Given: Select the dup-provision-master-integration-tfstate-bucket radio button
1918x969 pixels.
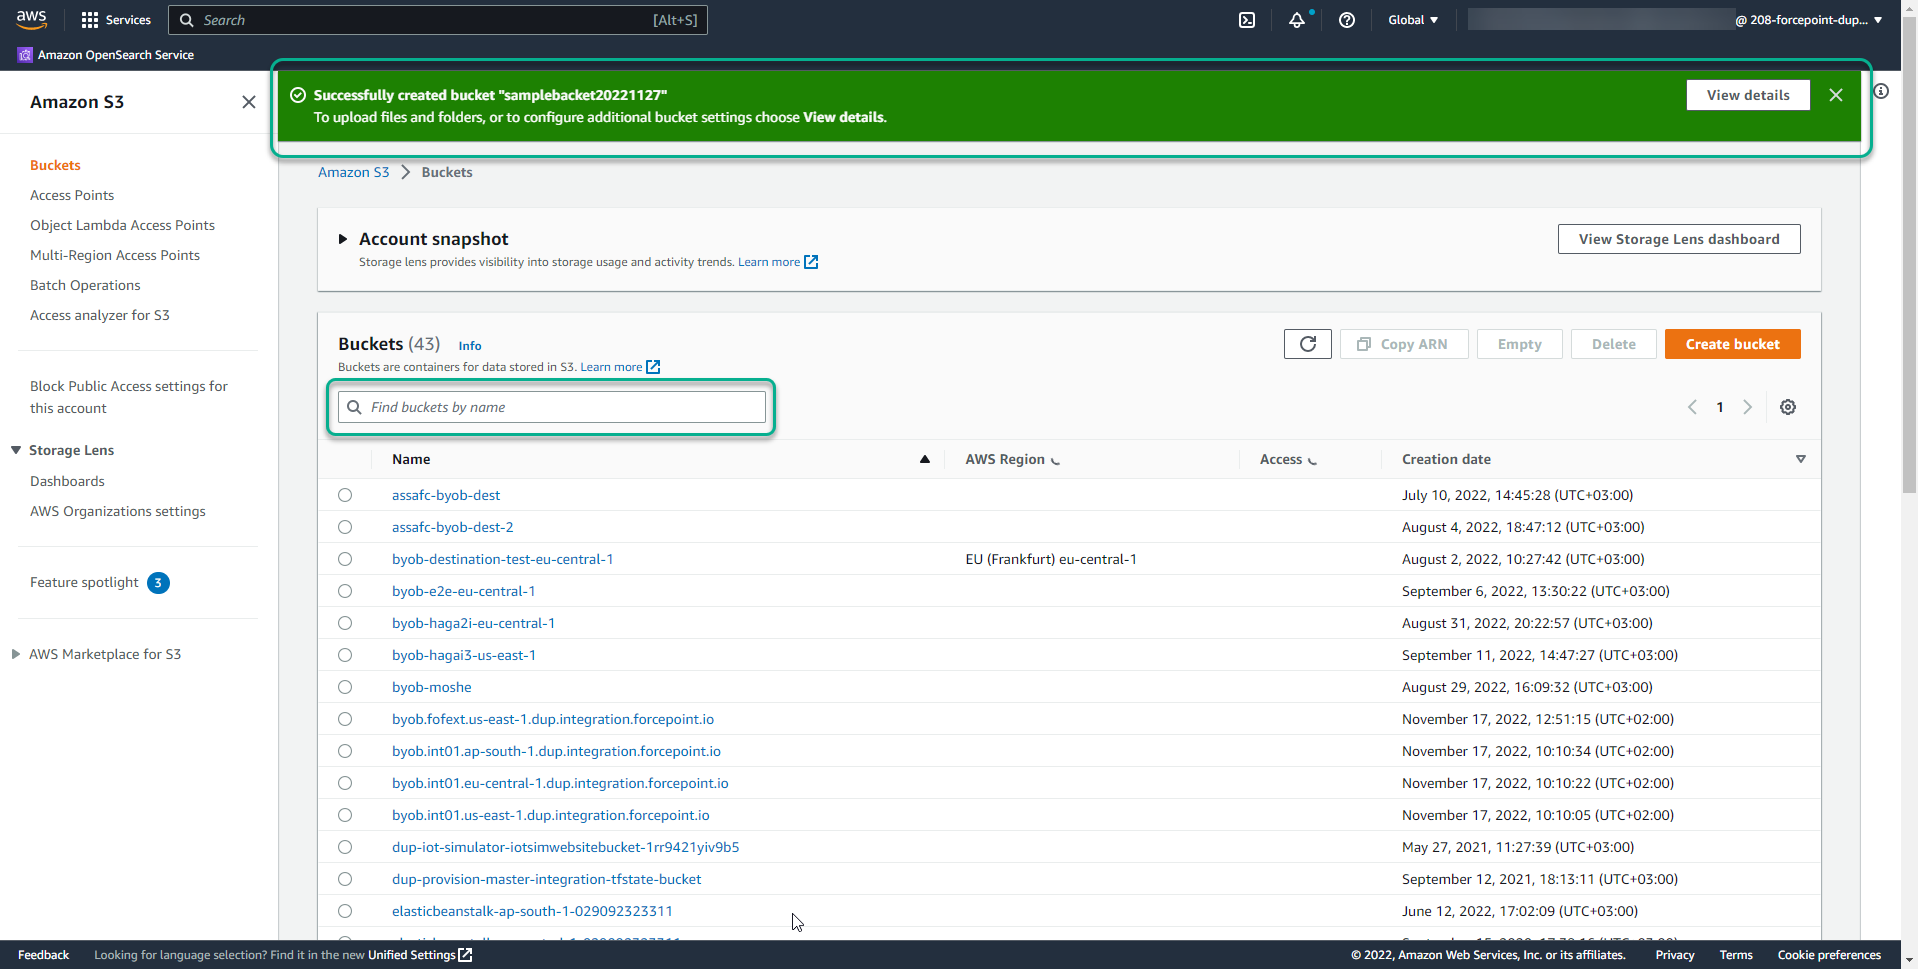Looking at the screenshot, I should click(x=345, y=879).
